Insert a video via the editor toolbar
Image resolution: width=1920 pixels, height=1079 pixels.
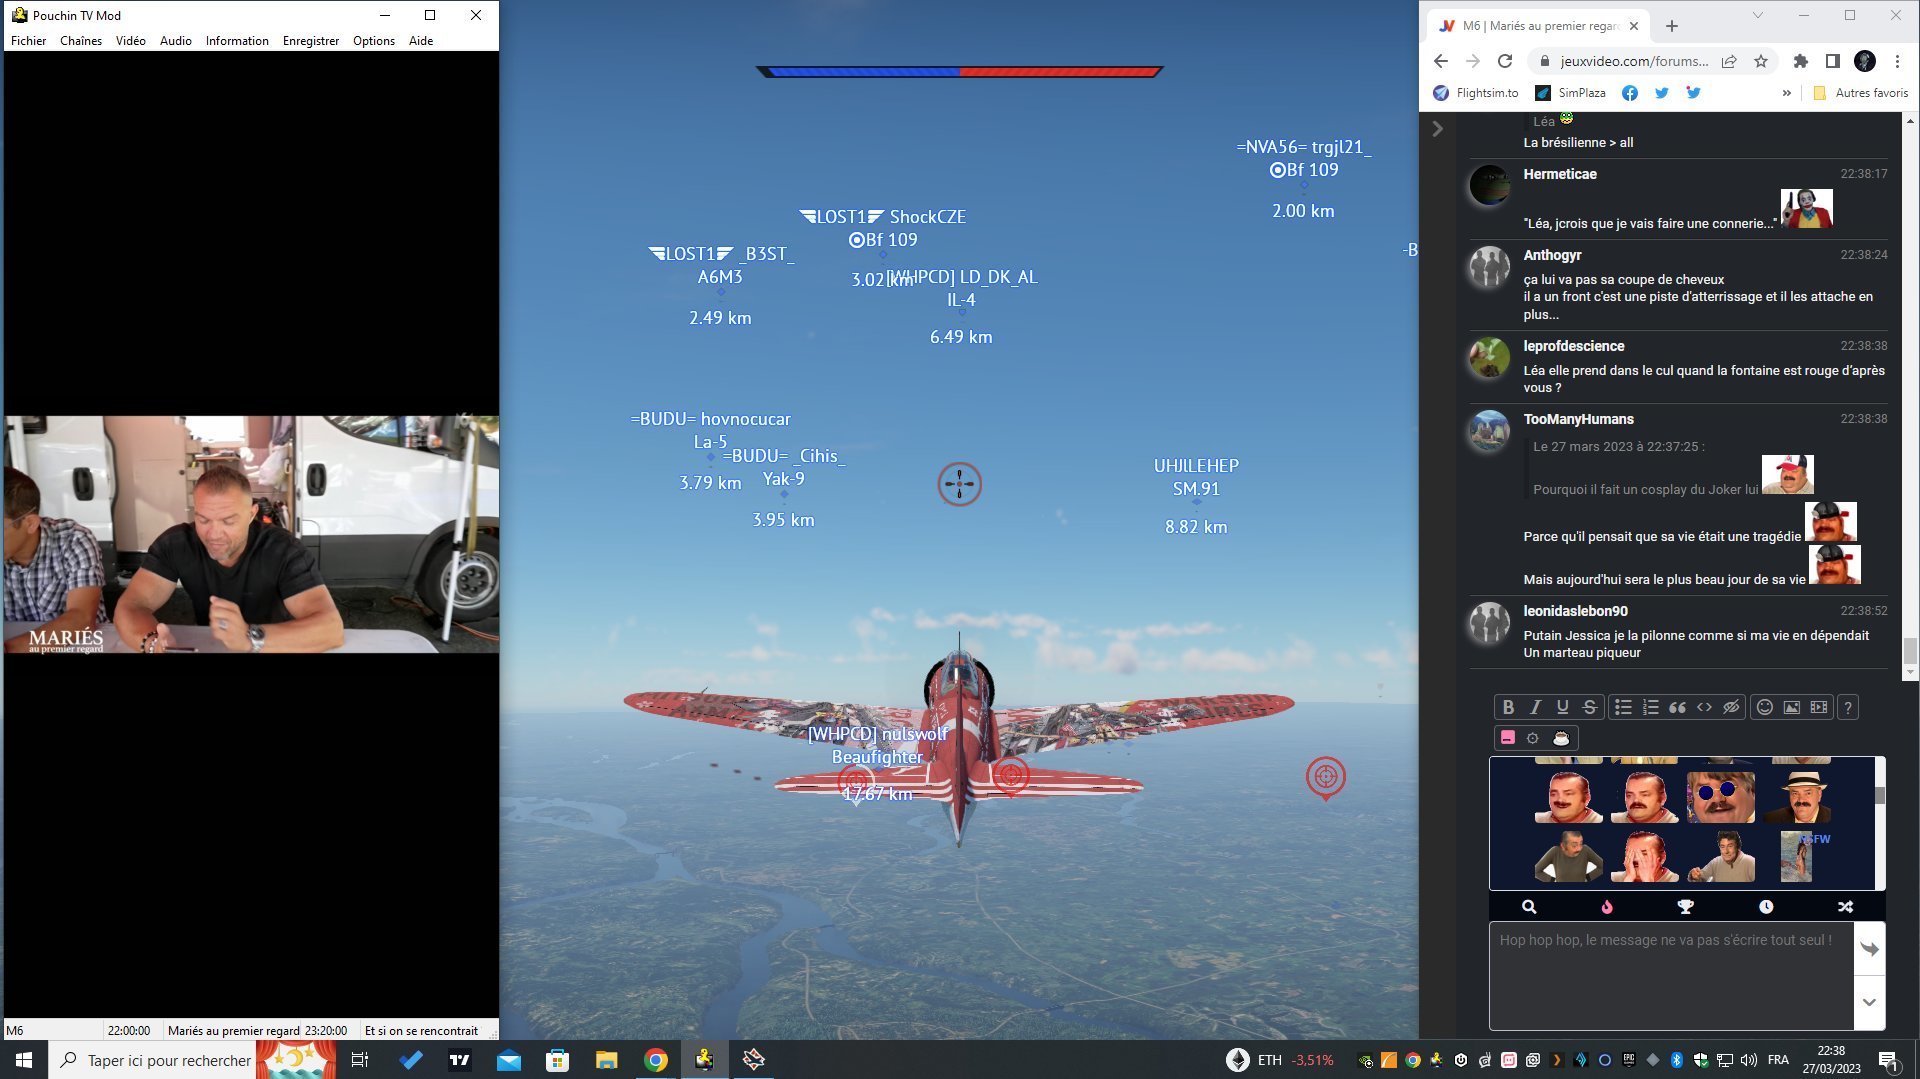pyautogui.click(x=1819, y=707)
